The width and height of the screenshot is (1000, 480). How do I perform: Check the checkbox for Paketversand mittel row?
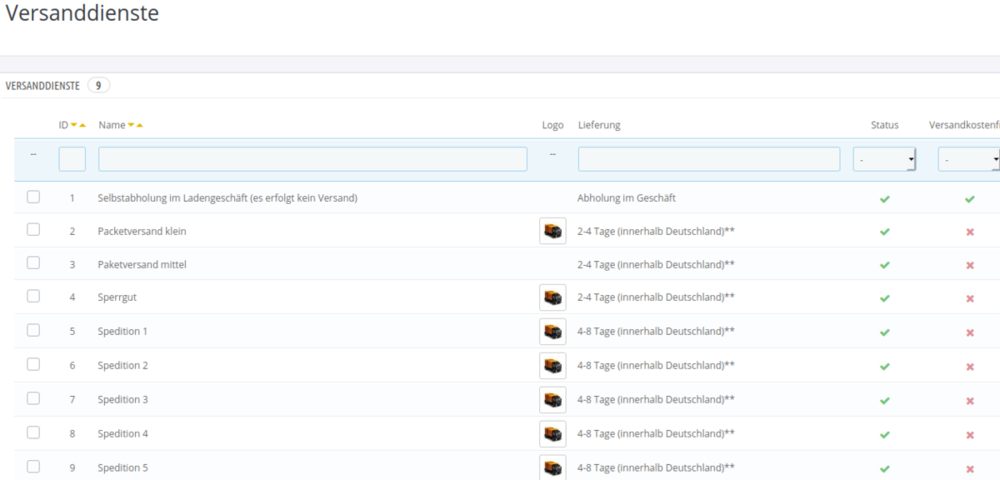point(33,264)
